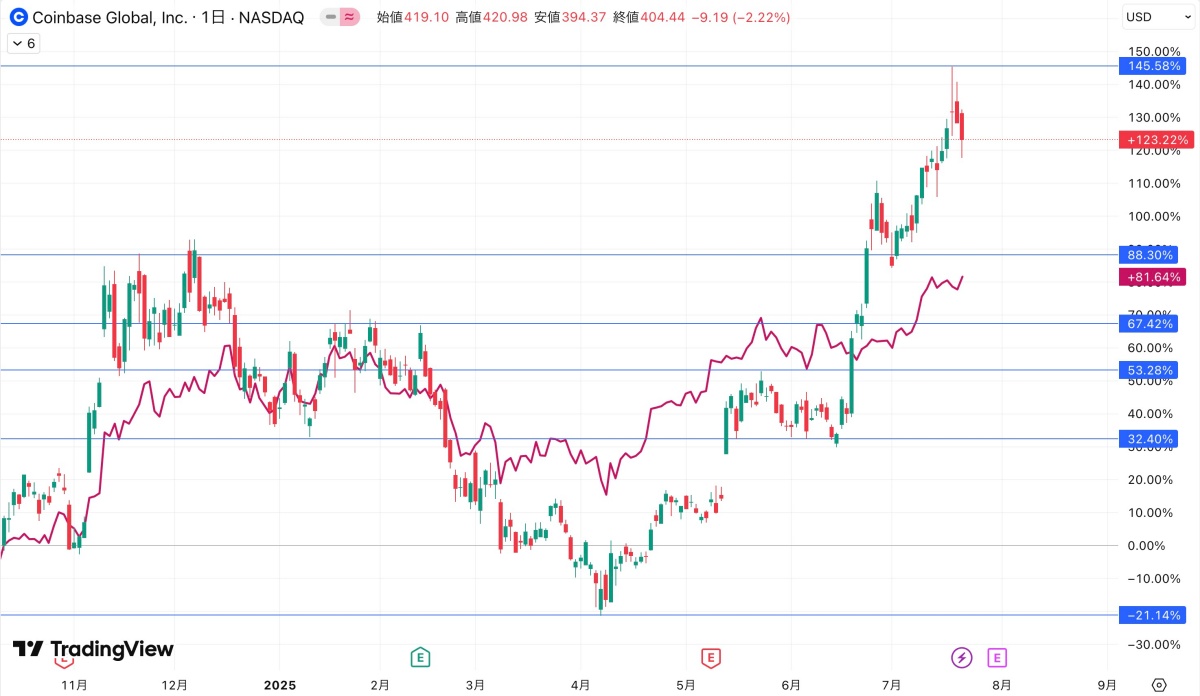Click the 150.00% price axis label
1200x696 pixels.
point(1152,51)
